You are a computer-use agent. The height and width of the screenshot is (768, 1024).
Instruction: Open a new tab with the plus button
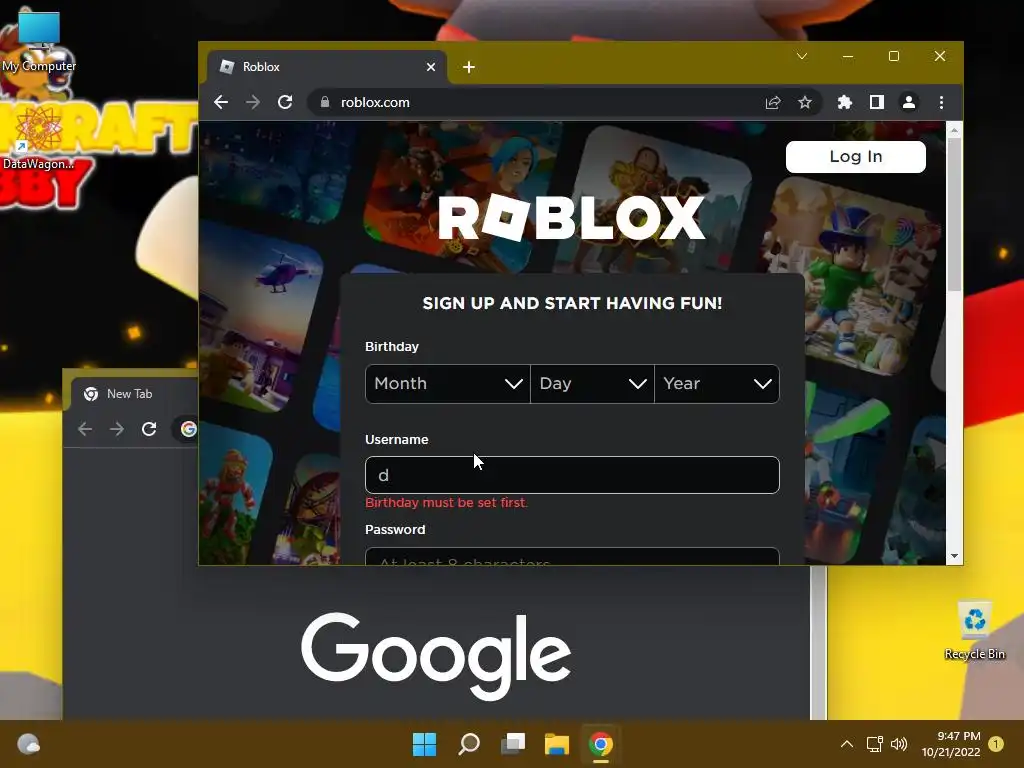click(x=469, y=67)
